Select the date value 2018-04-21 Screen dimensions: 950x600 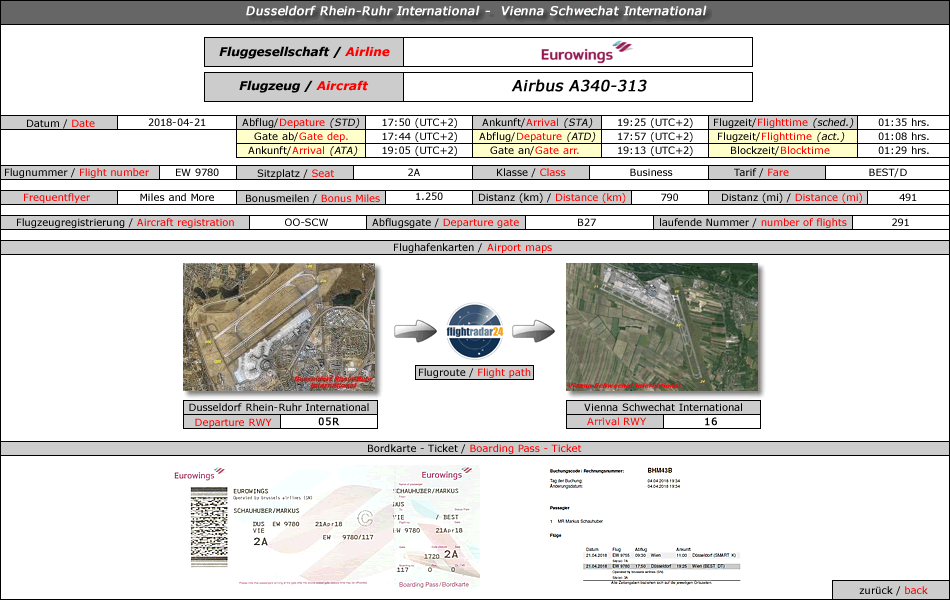pos(177,122)
